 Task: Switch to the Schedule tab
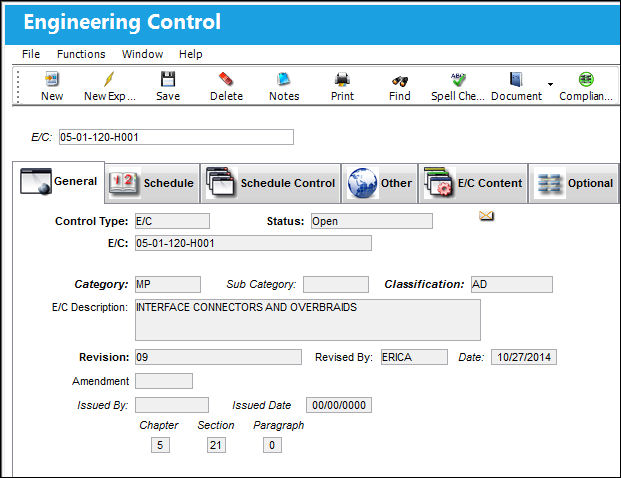[x=152, y=183]
